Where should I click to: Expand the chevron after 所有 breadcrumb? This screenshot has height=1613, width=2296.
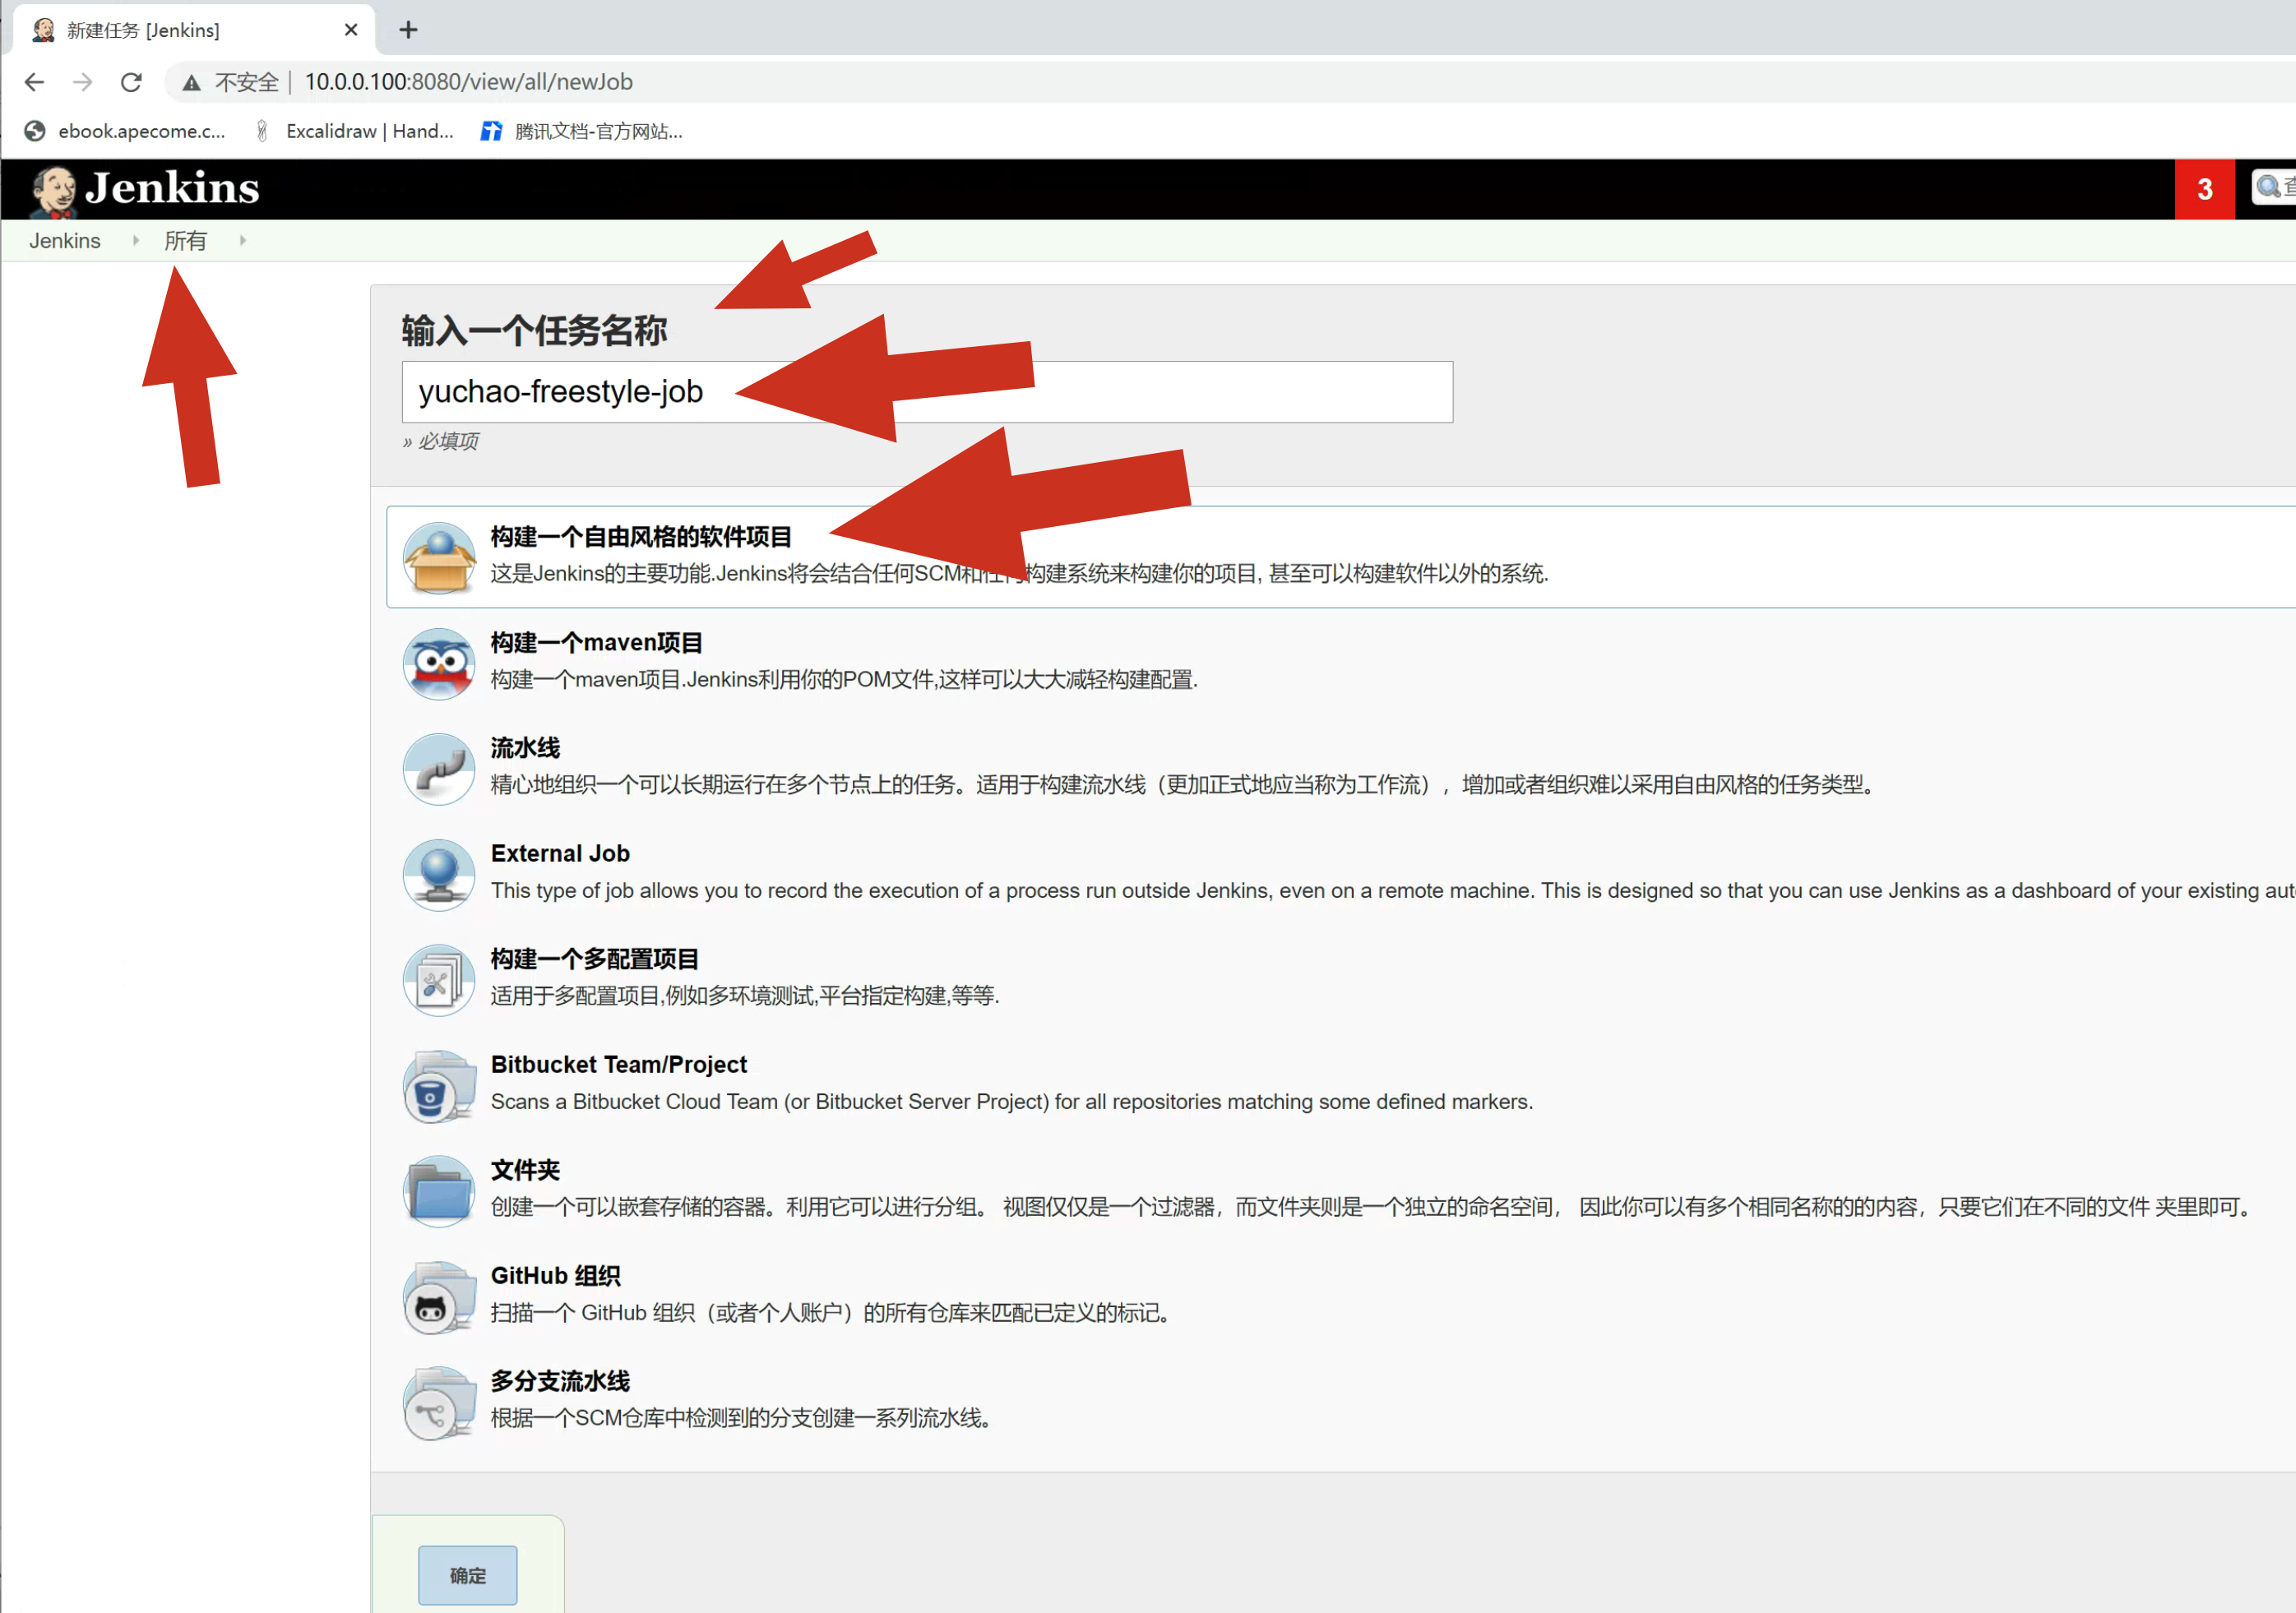click(243, 241)
